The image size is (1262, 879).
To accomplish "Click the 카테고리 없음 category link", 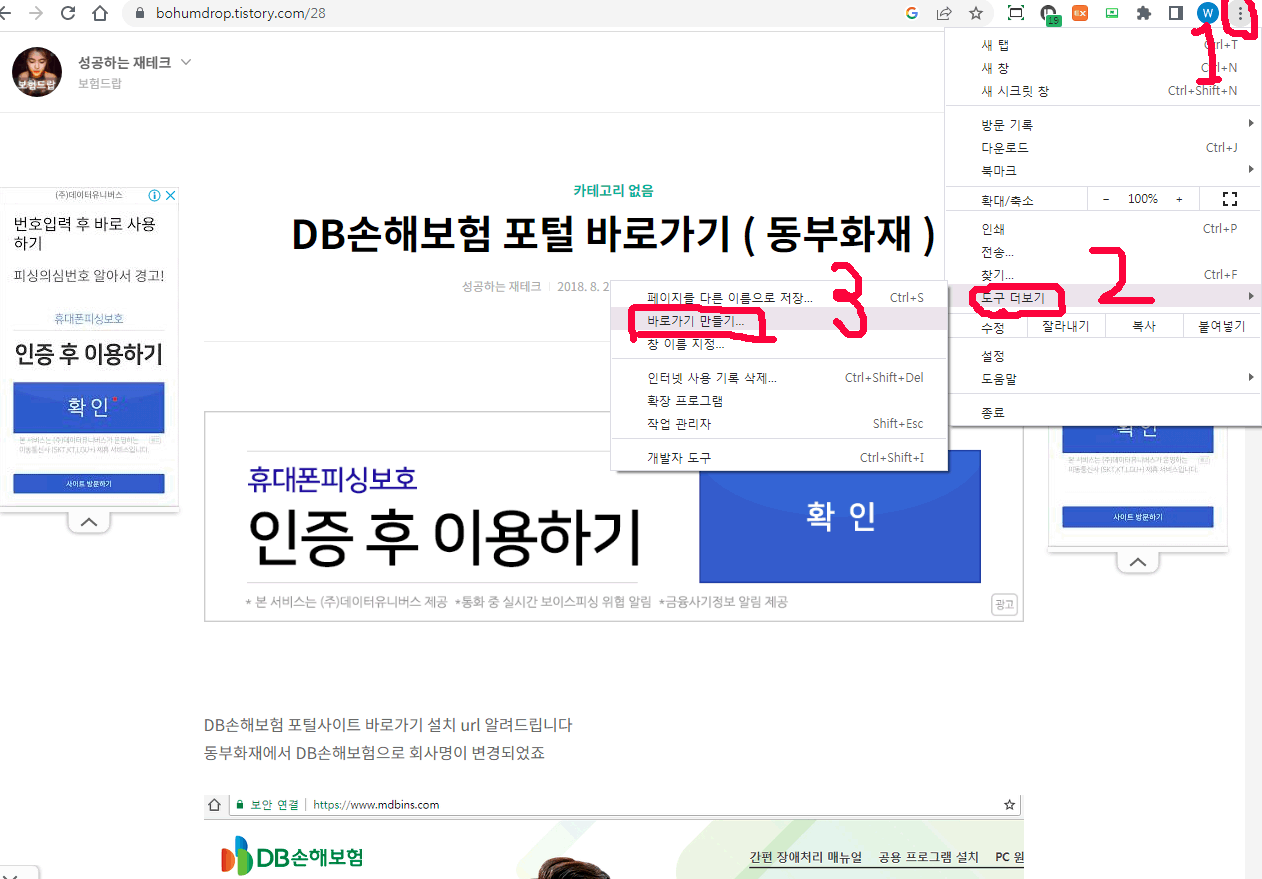I will coord(613,190).
